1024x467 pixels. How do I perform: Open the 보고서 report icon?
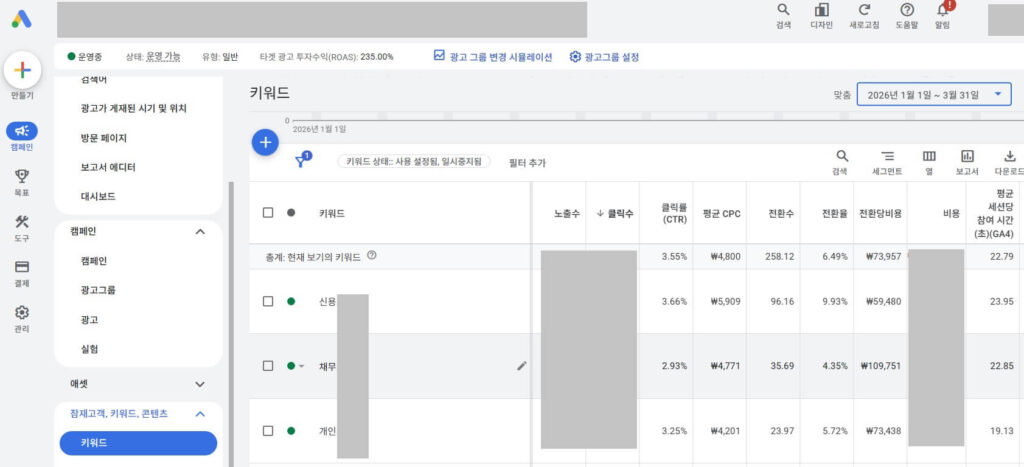pyautogui.click(x=967, y=156)
